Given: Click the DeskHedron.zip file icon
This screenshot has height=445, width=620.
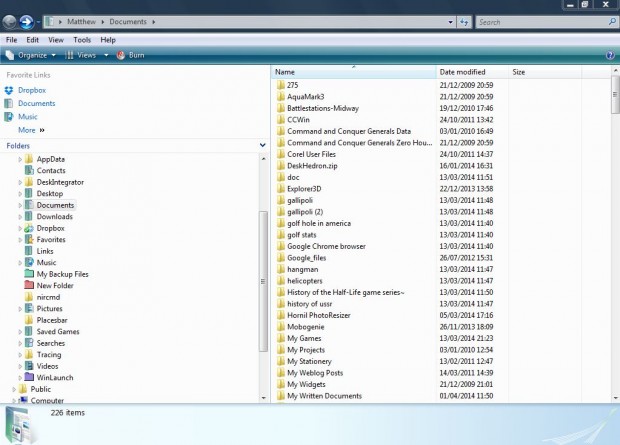Looking at the screenshot, I should click(x=280, y=165).
